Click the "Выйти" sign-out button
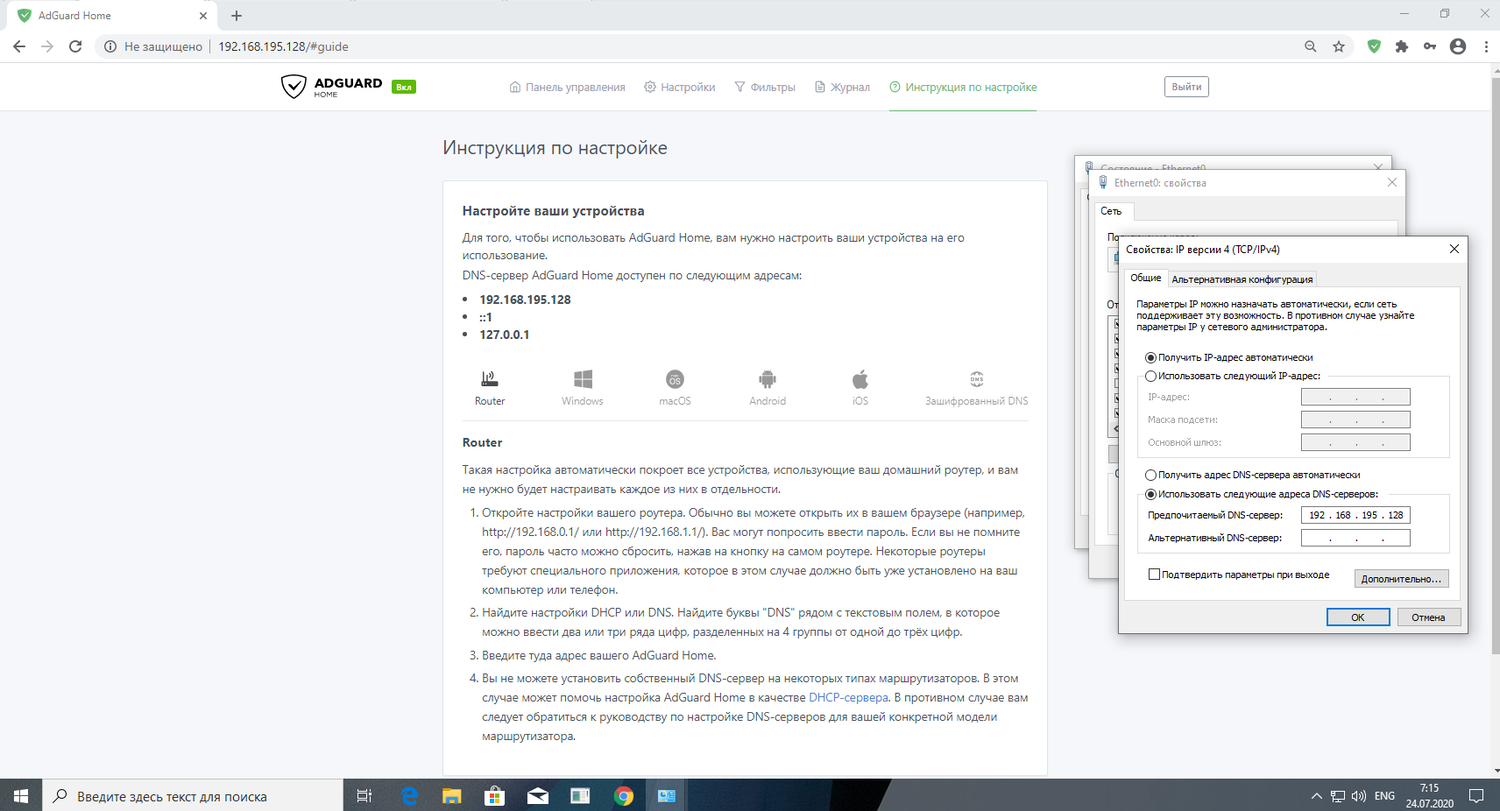 pos(1186,87)
